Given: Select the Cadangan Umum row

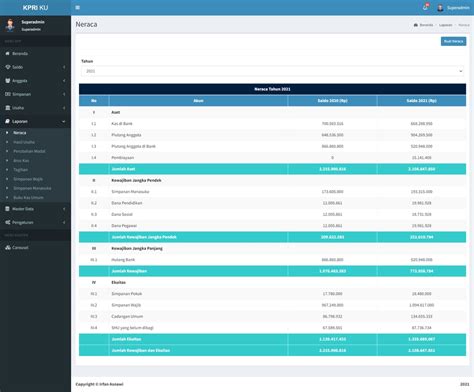Looking at the screenshot, I should point(272,316).
